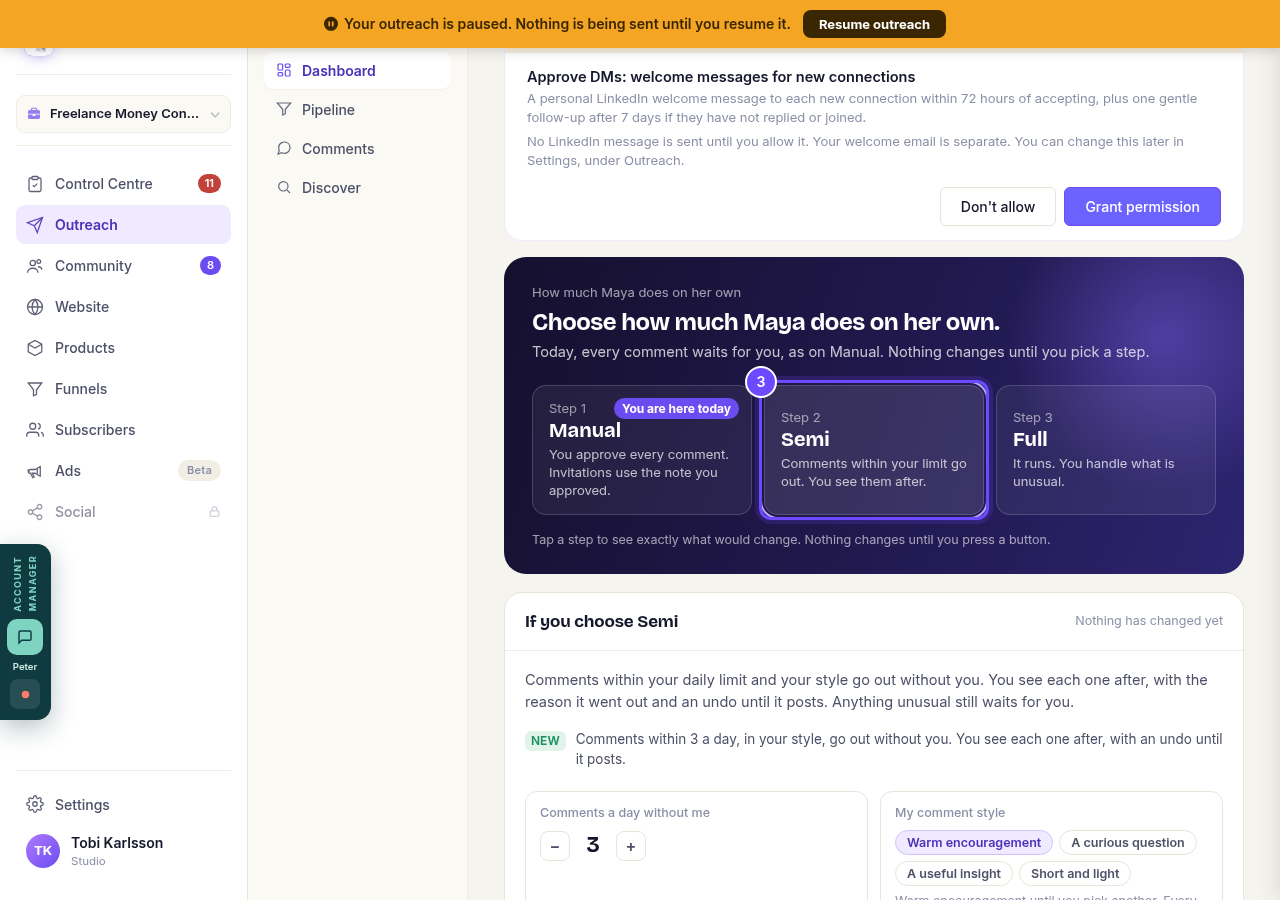Screen dimensions: 1280x900
Task: Open the Comments tab
Action: (x=357, y=149)
